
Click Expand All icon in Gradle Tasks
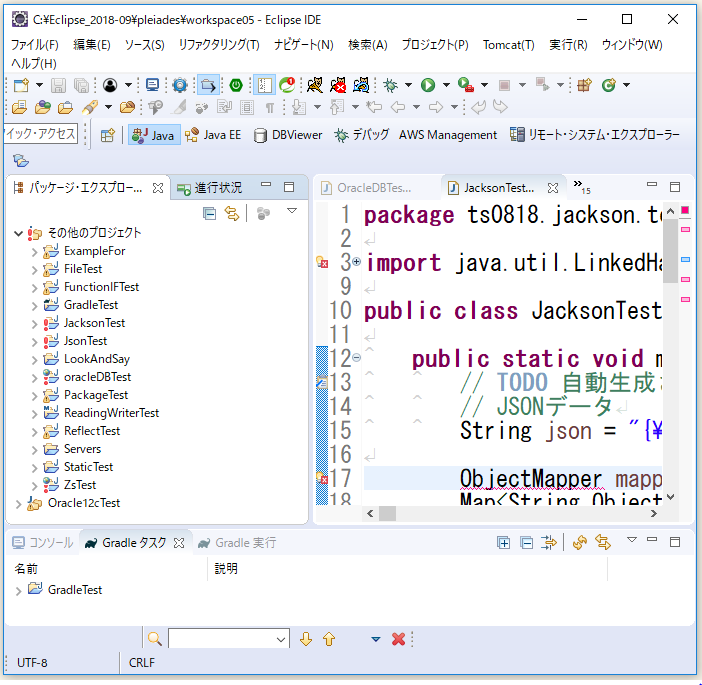(x=503, y=543)
